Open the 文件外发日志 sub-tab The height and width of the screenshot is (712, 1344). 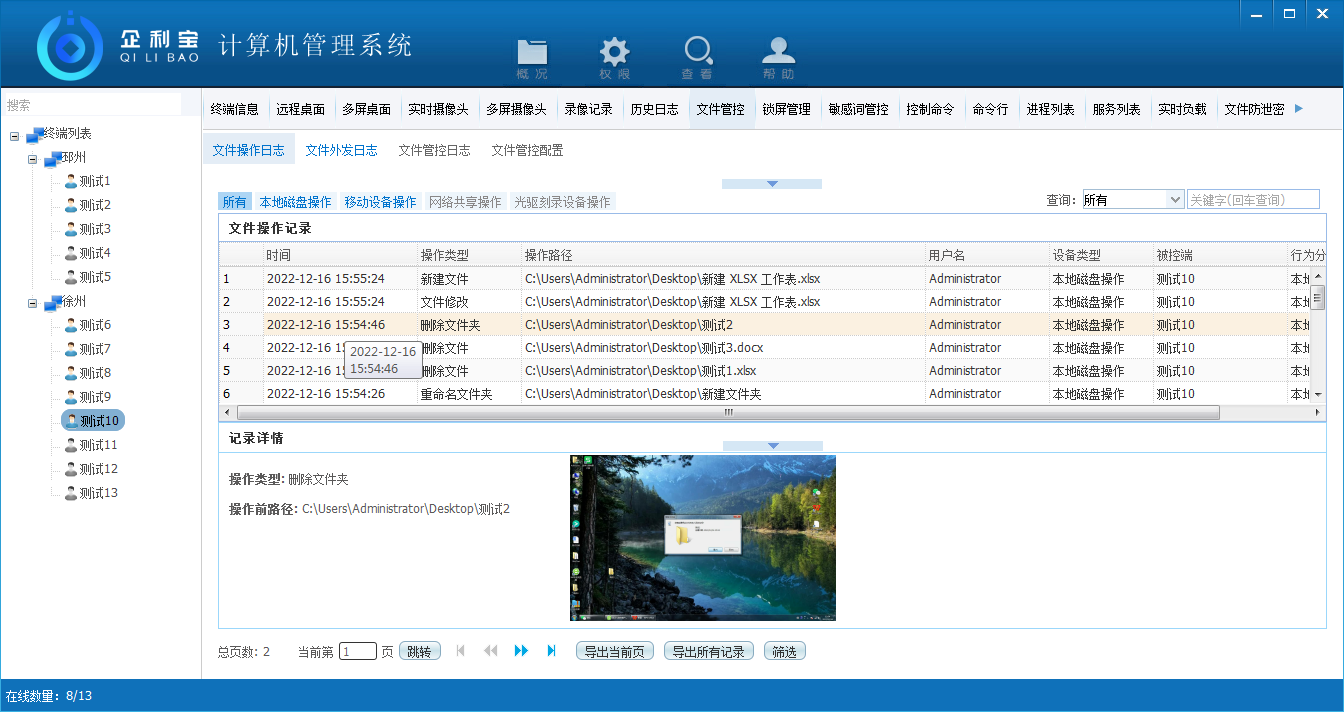tap(341, 150)
